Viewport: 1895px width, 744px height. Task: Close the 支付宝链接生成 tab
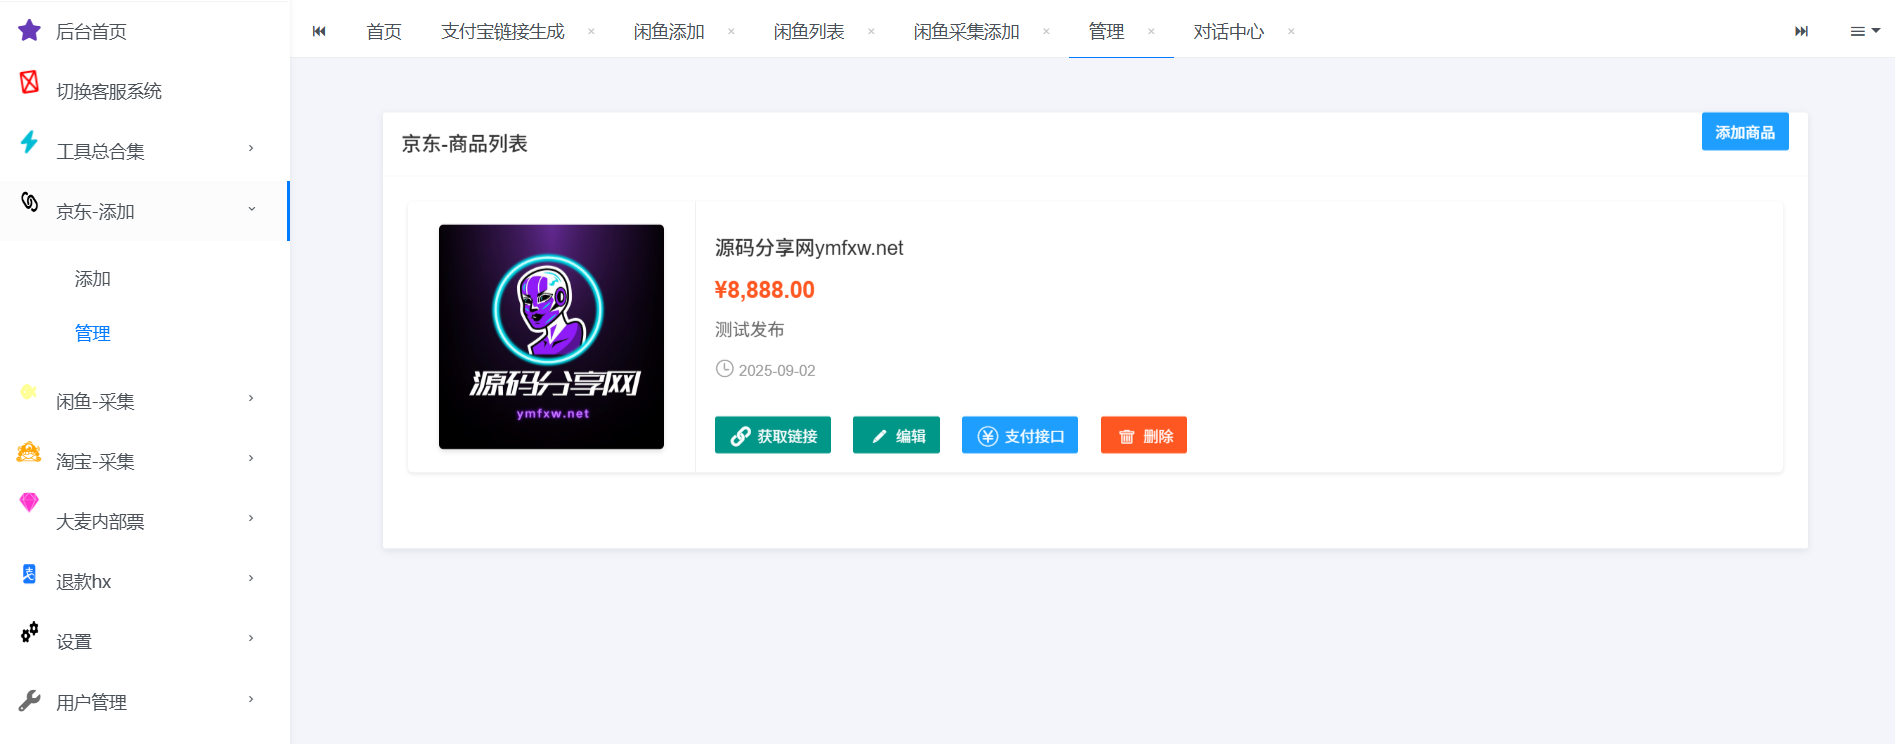(591, 32)
